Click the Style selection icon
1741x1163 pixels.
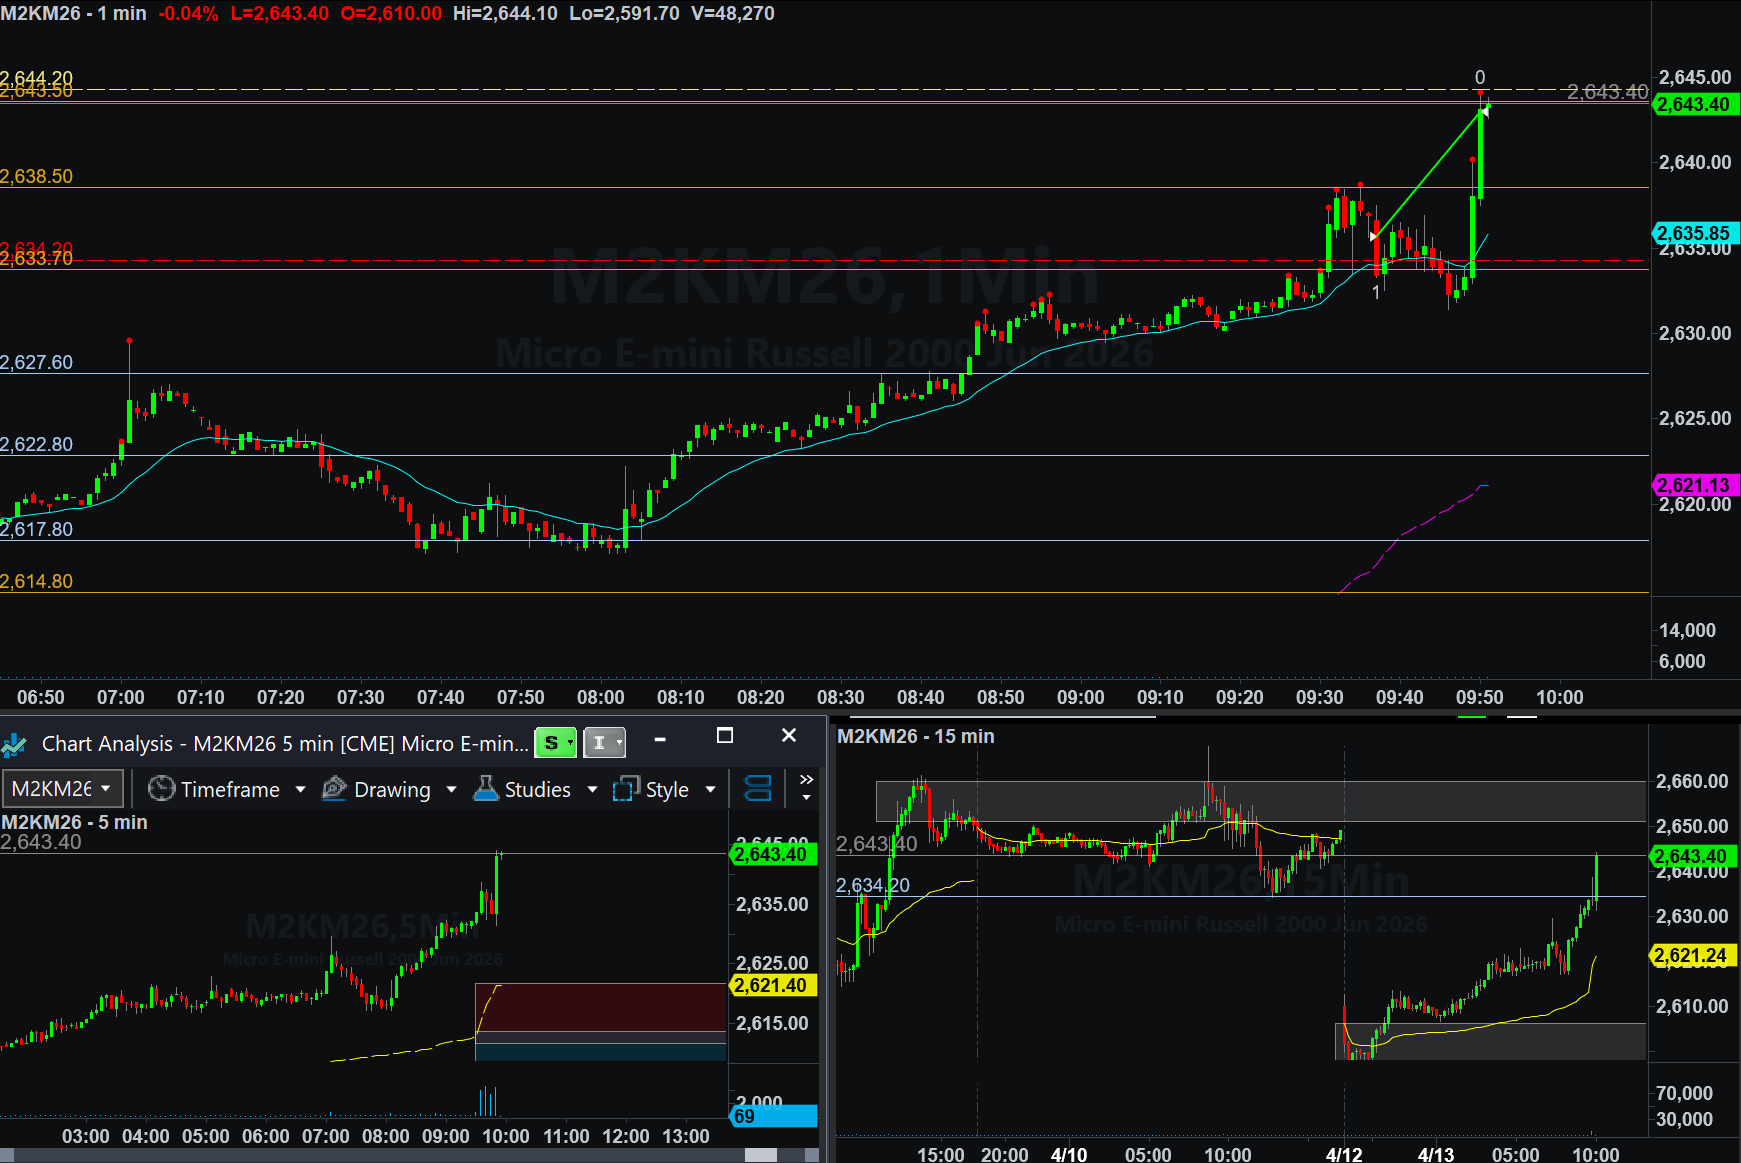[626, 789]
